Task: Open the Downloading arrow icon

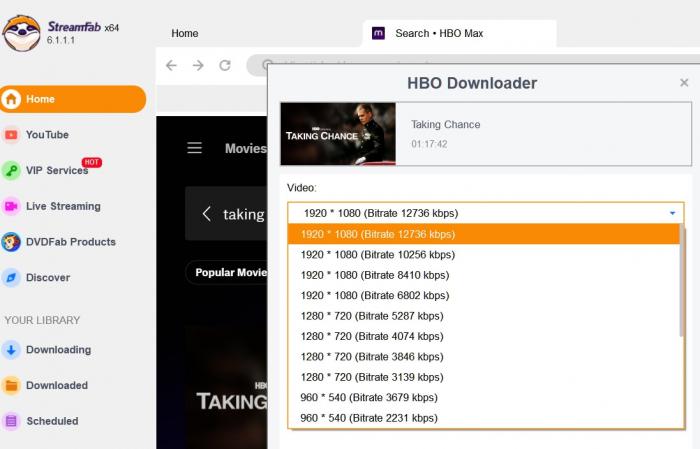Action: (12, 350)
